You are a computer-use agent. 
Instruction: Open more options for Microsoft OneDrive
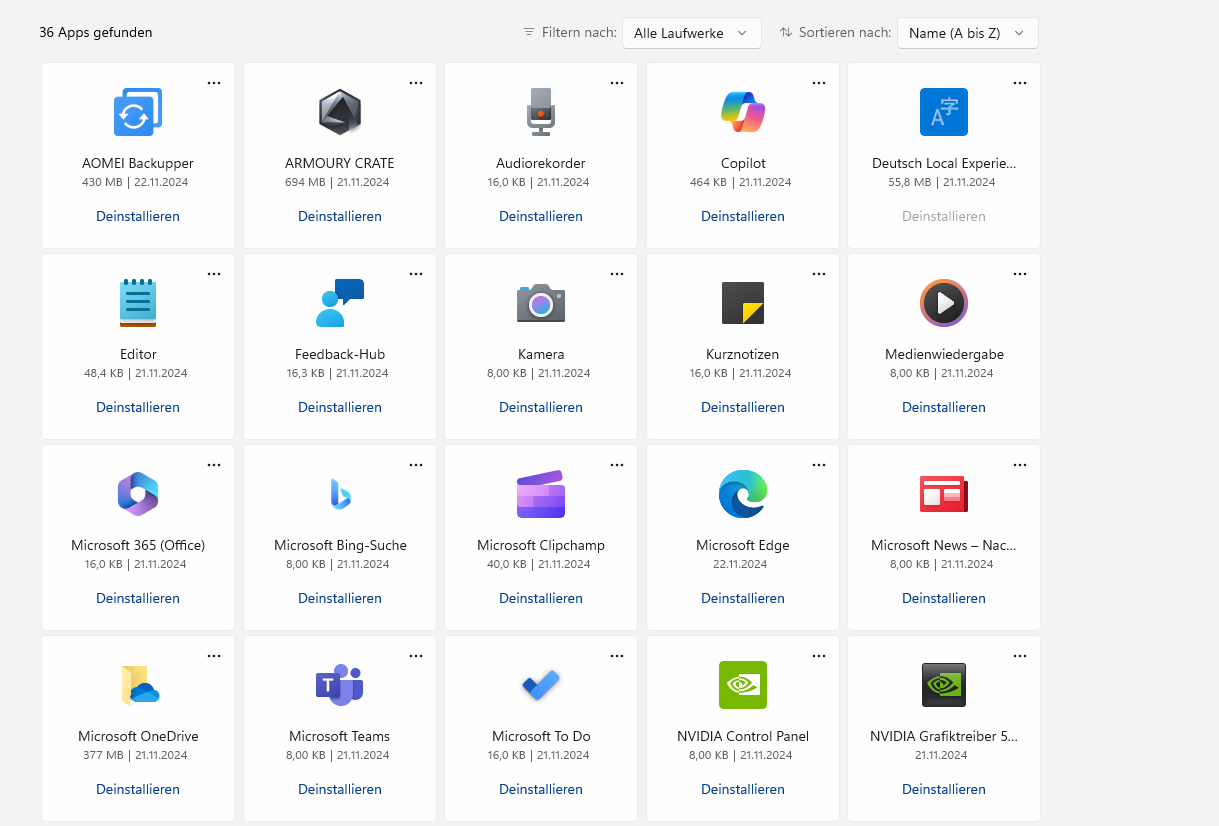tap(214, 656)
